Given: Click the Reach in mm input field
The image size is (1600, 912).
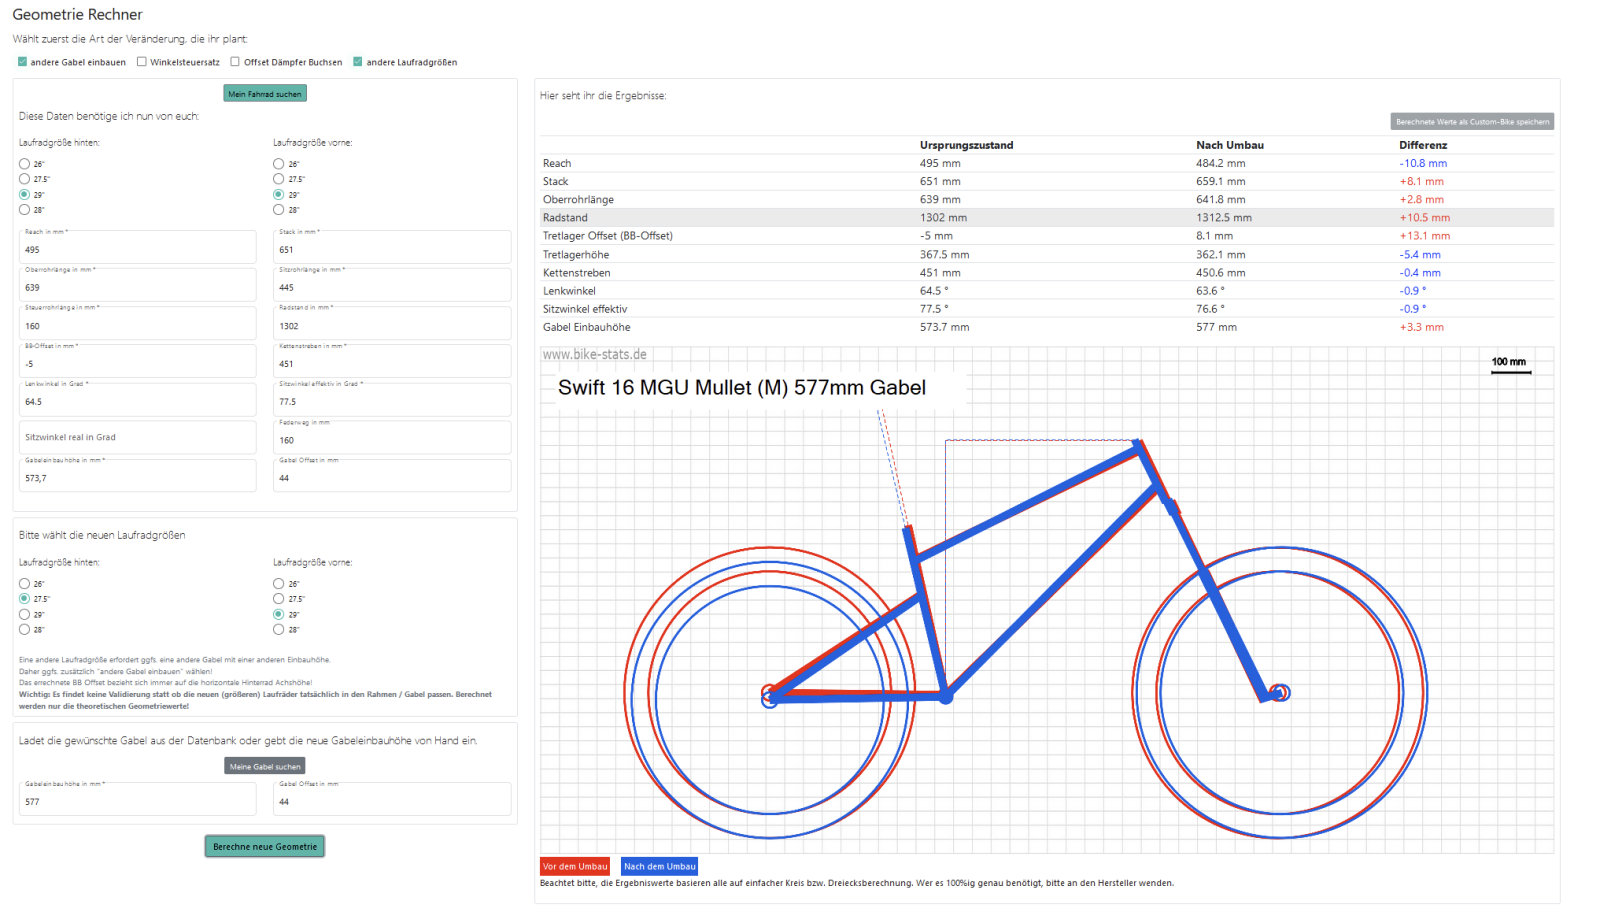Looking at the screenshot, I should (137, 249).
